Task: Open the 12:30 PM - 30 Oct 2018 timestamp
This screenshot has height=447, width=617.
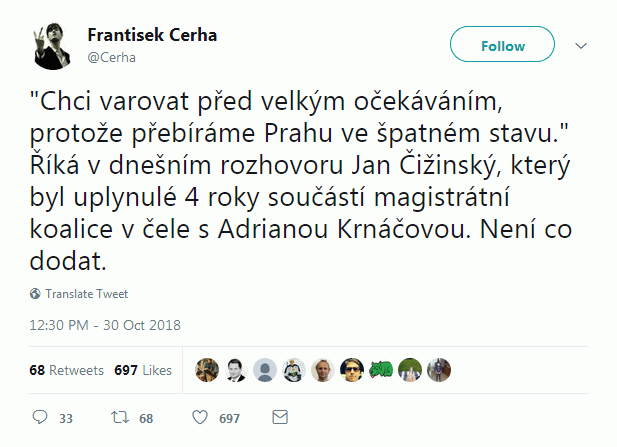Action: tap(105, 326)
